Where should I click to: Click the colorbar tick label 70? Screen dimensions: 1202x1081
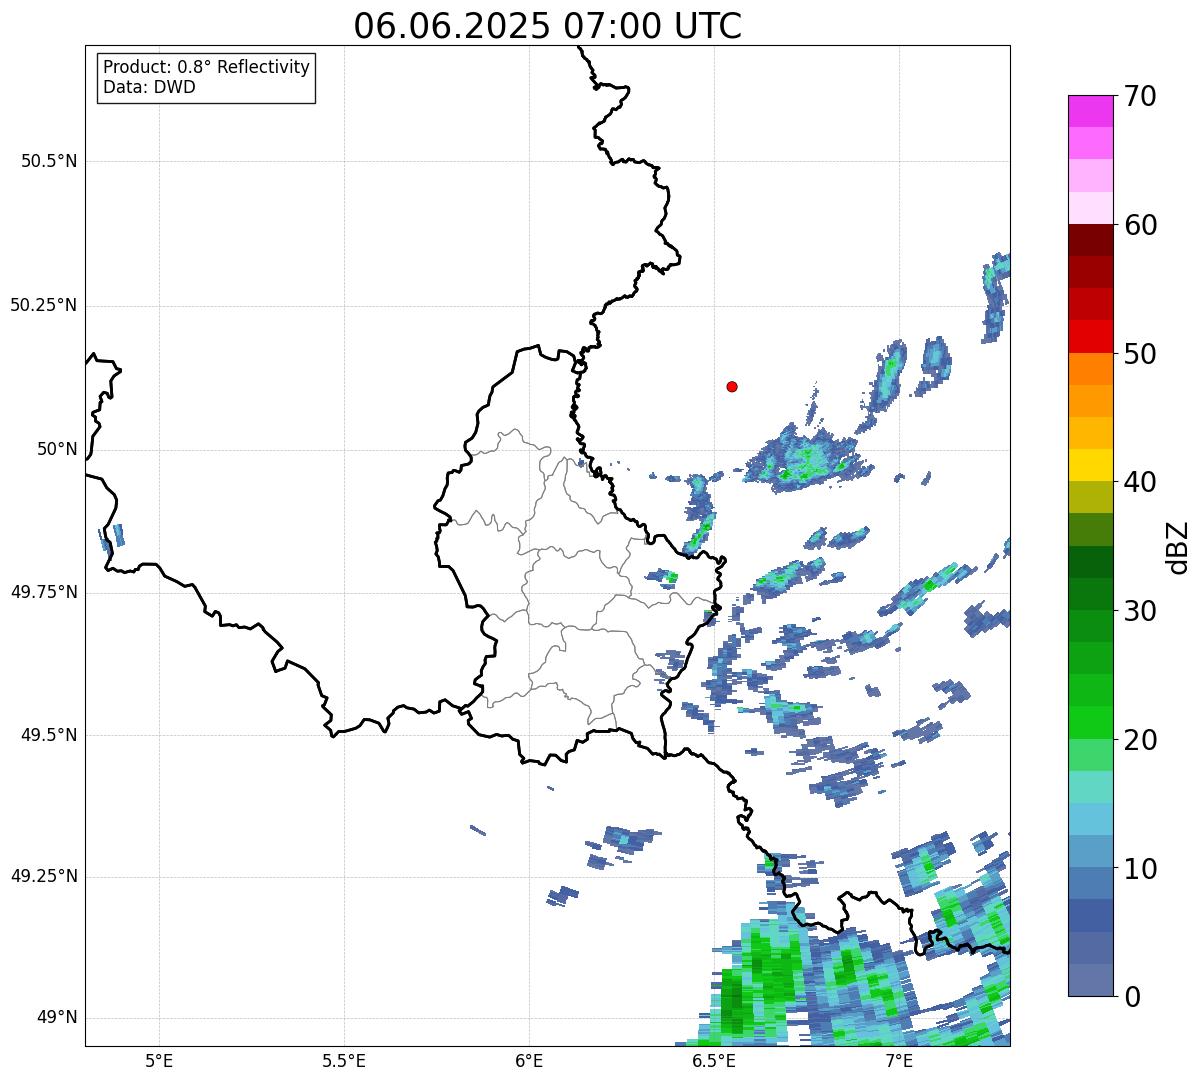coord(1140,96)
